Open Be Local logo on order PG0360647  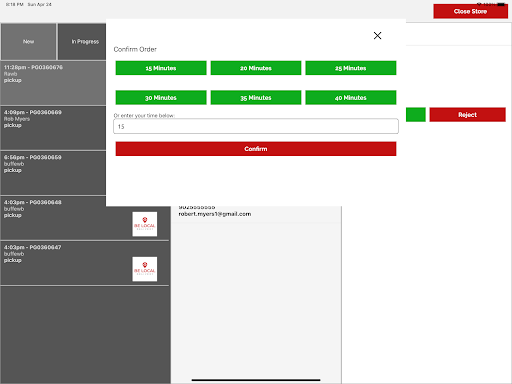pos(145,269)
